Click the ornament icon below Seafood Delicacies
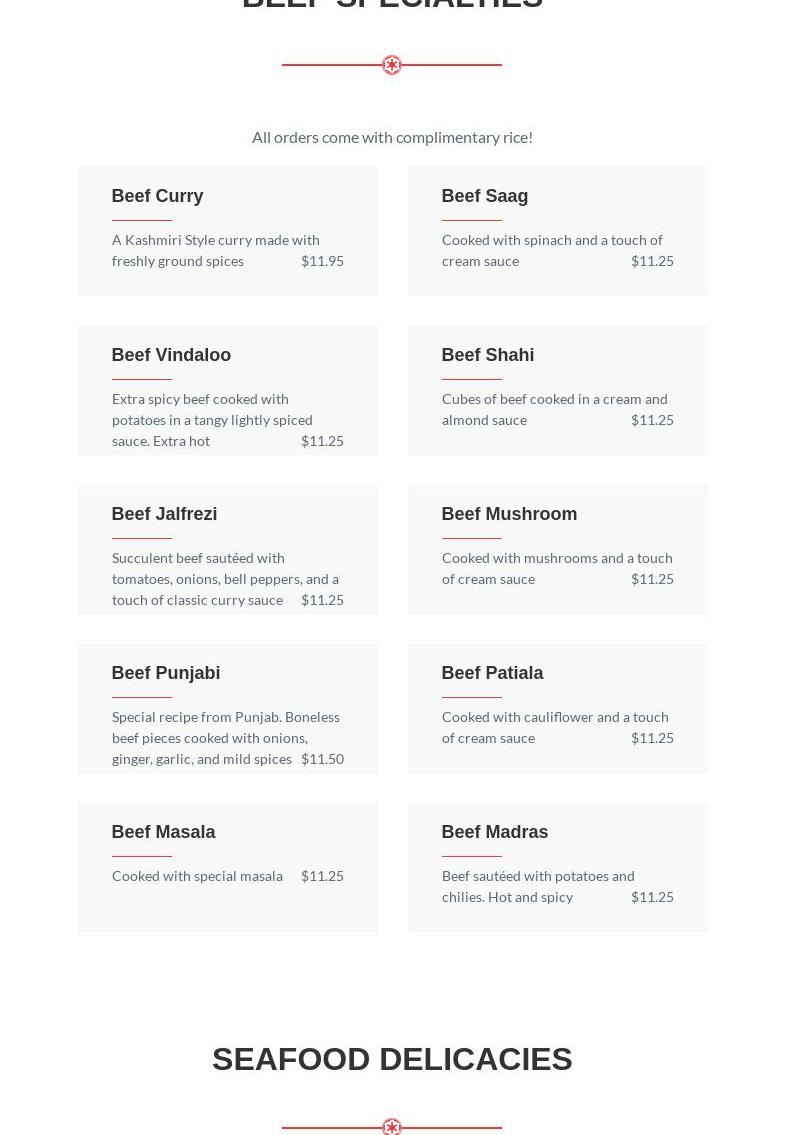 point(392,1127)
